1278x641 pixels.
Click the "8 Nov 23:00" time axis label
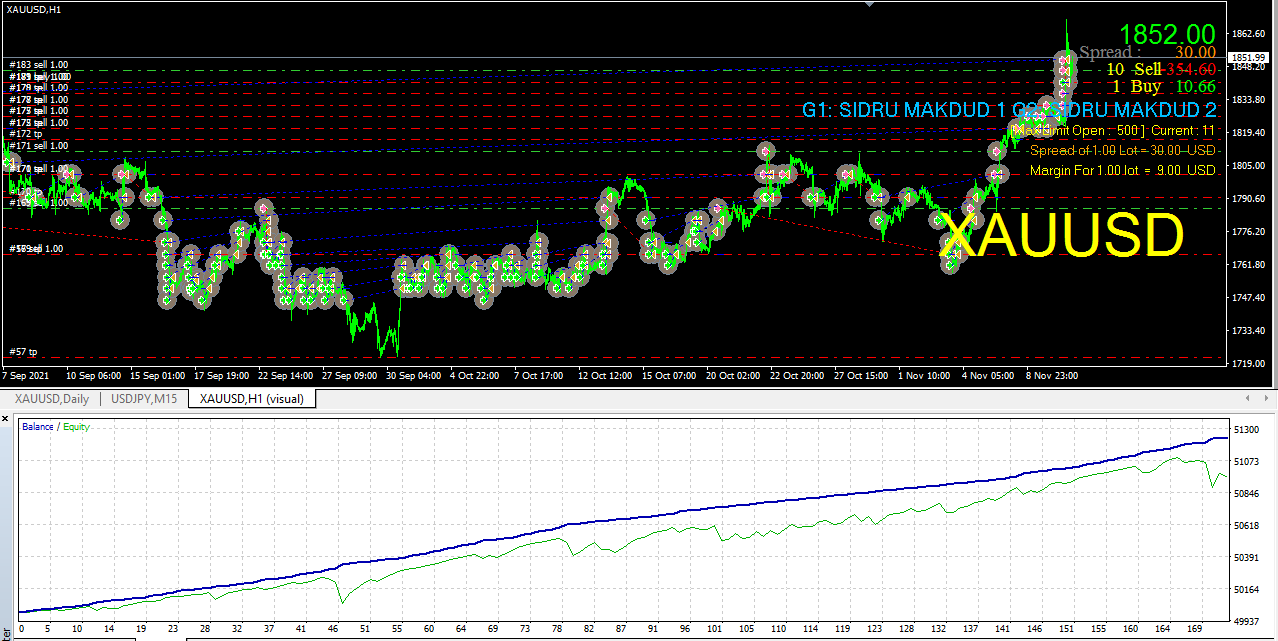pyautogui.click(x=1052, y=376)
